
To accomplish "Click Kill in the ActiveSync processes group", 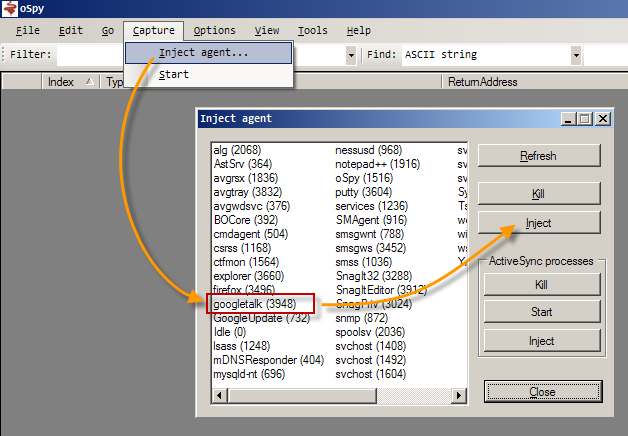I will 541,284.
